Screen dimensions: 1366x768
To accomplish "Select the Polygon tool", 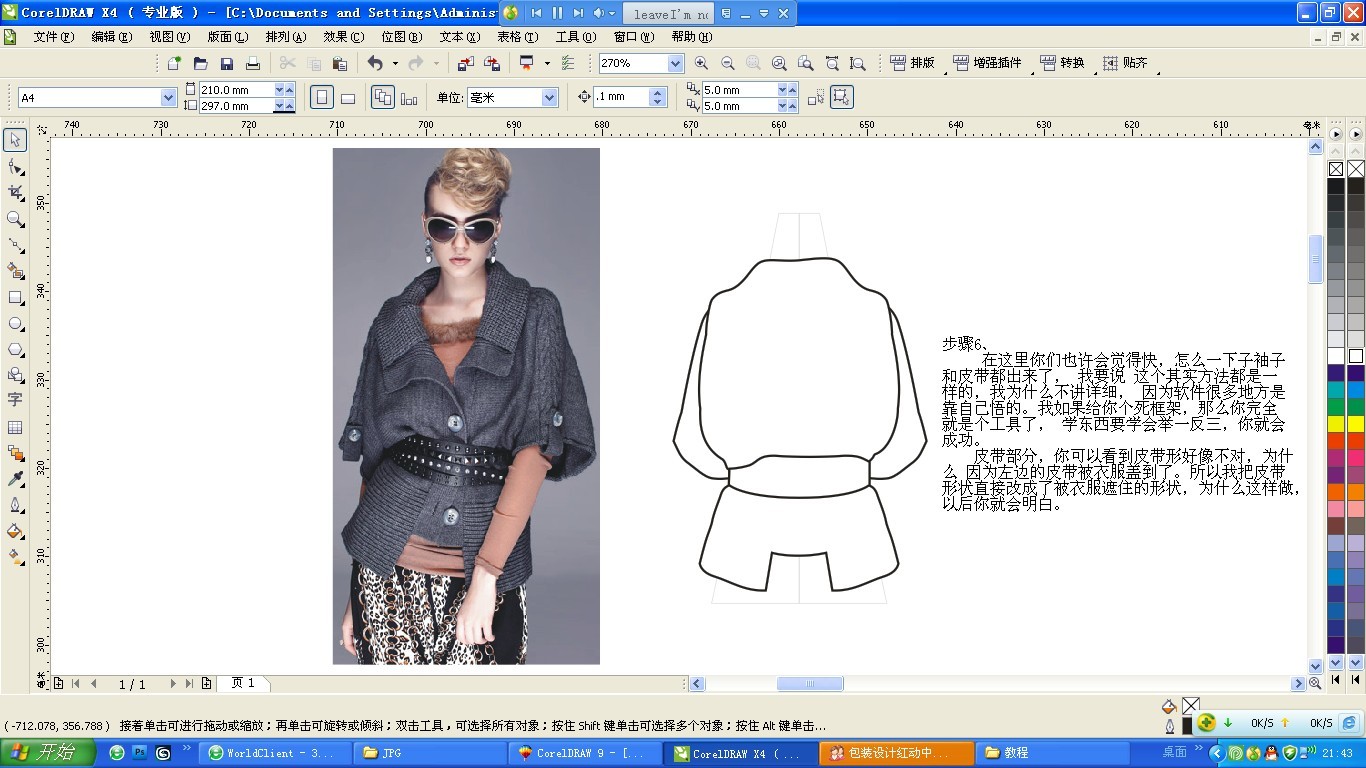I will pos(15,349).
